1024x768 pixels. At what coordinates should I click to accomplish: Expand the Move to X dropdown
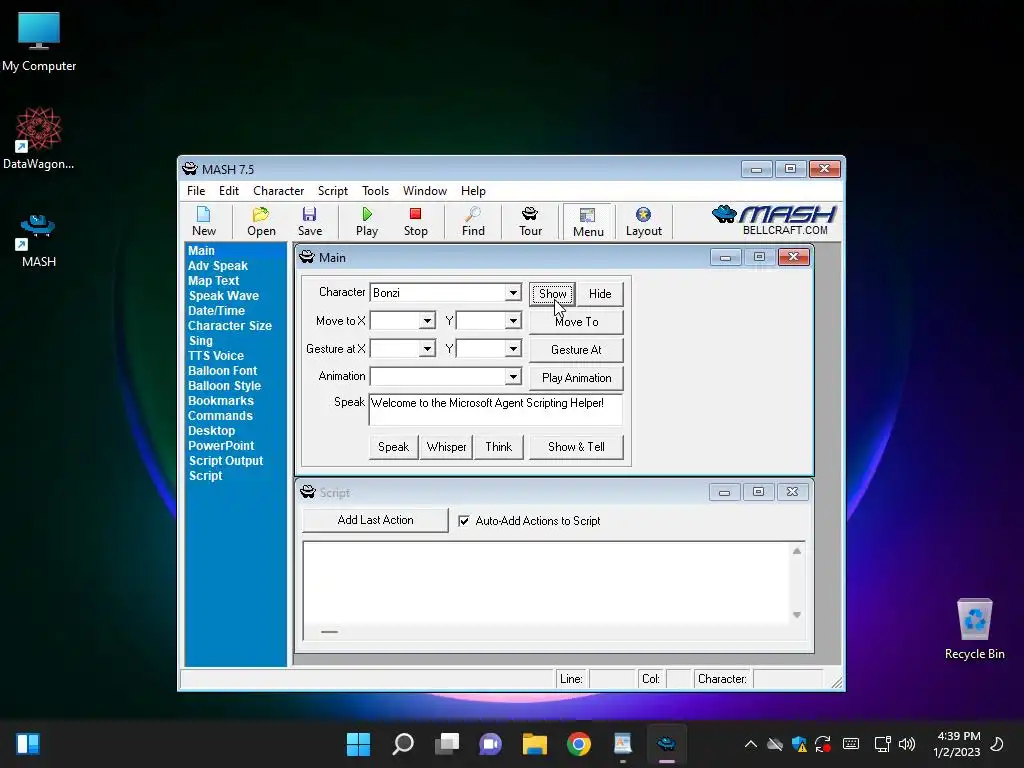point(427,321)
